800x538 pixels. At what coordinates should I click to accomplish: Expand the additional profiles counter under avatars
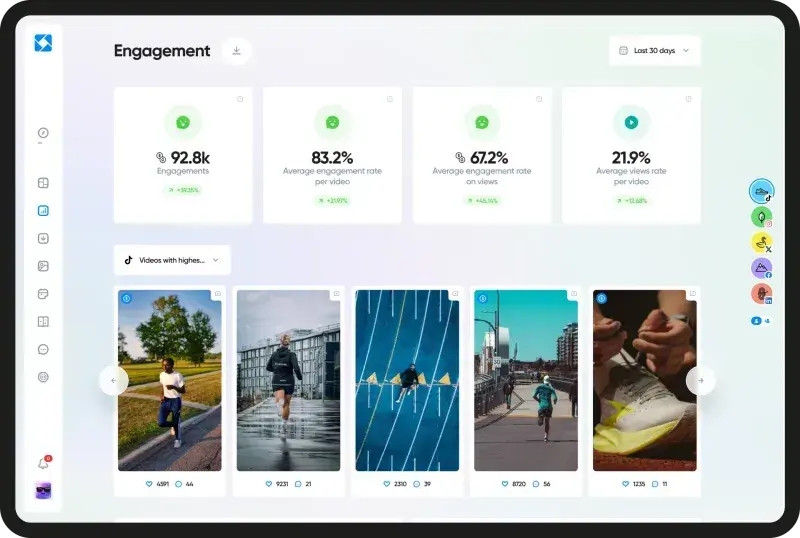[x=761, y=321]
